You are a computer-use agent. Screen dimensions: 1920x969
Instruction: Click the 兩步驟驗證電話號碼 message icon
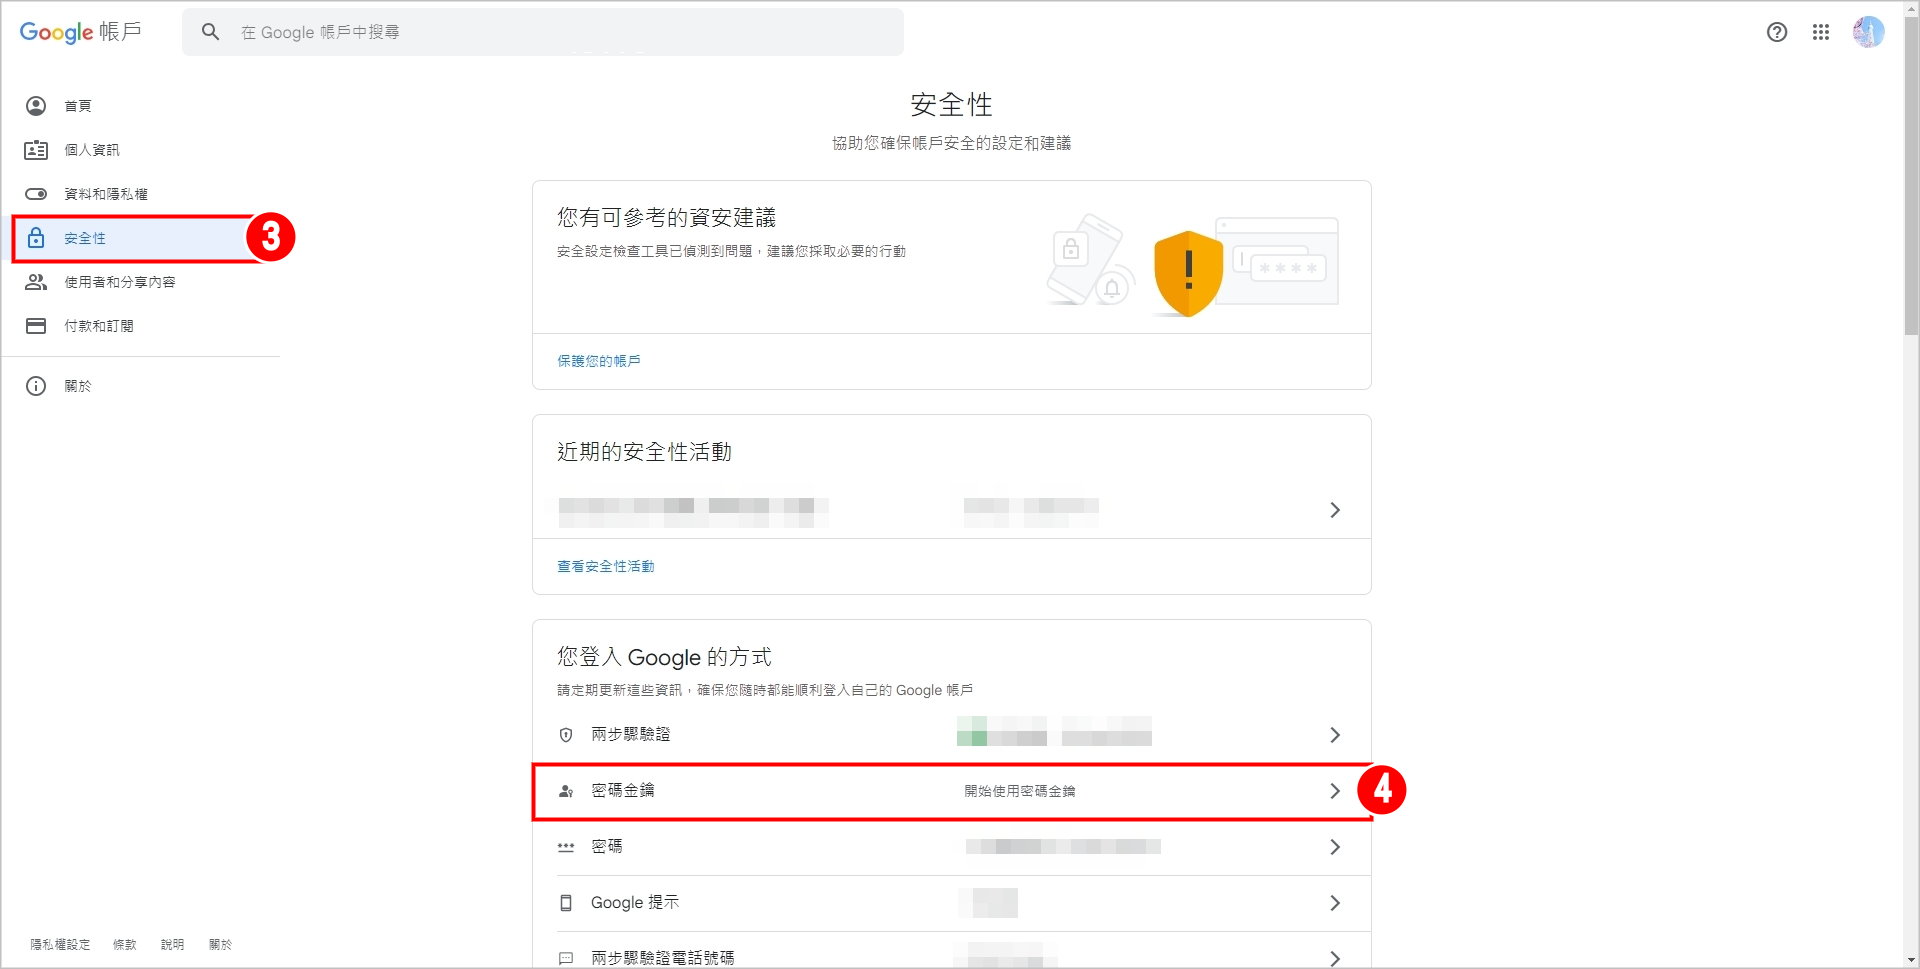click(566, 958)
